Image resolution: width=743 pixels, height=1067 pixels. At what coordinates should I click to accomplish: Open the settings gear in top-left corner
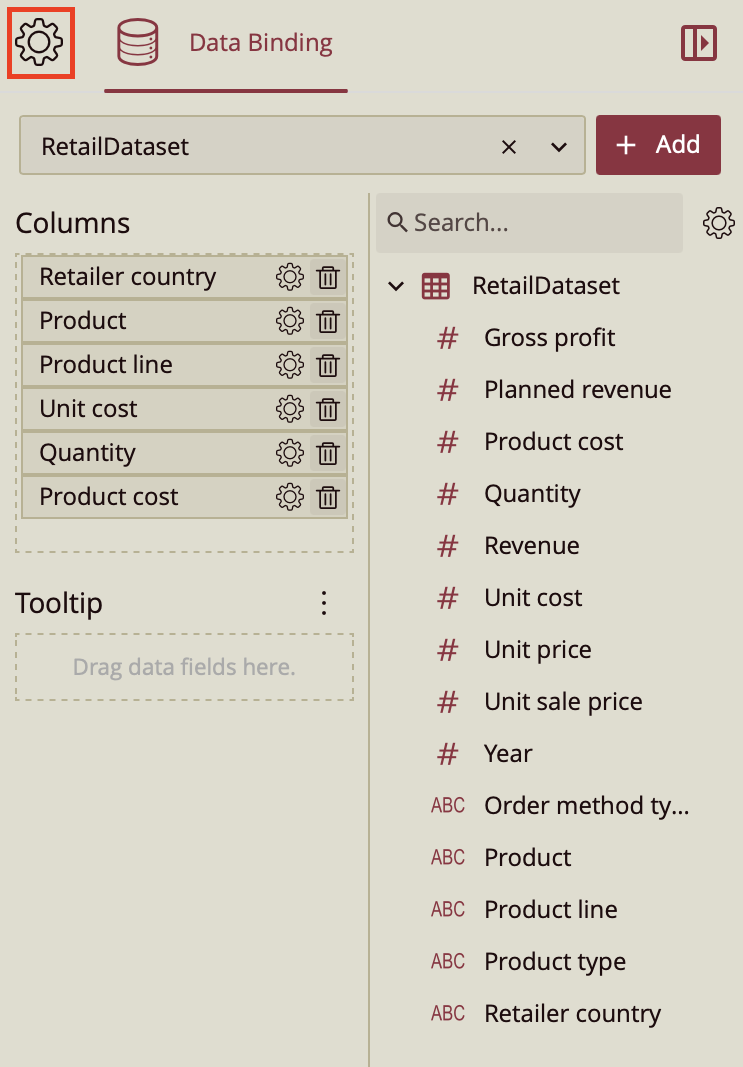[39, 42]
